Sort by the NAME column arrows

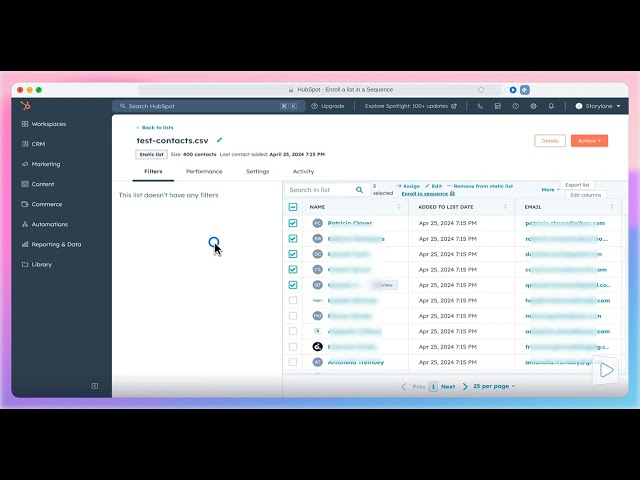click(x=399, y=207)
